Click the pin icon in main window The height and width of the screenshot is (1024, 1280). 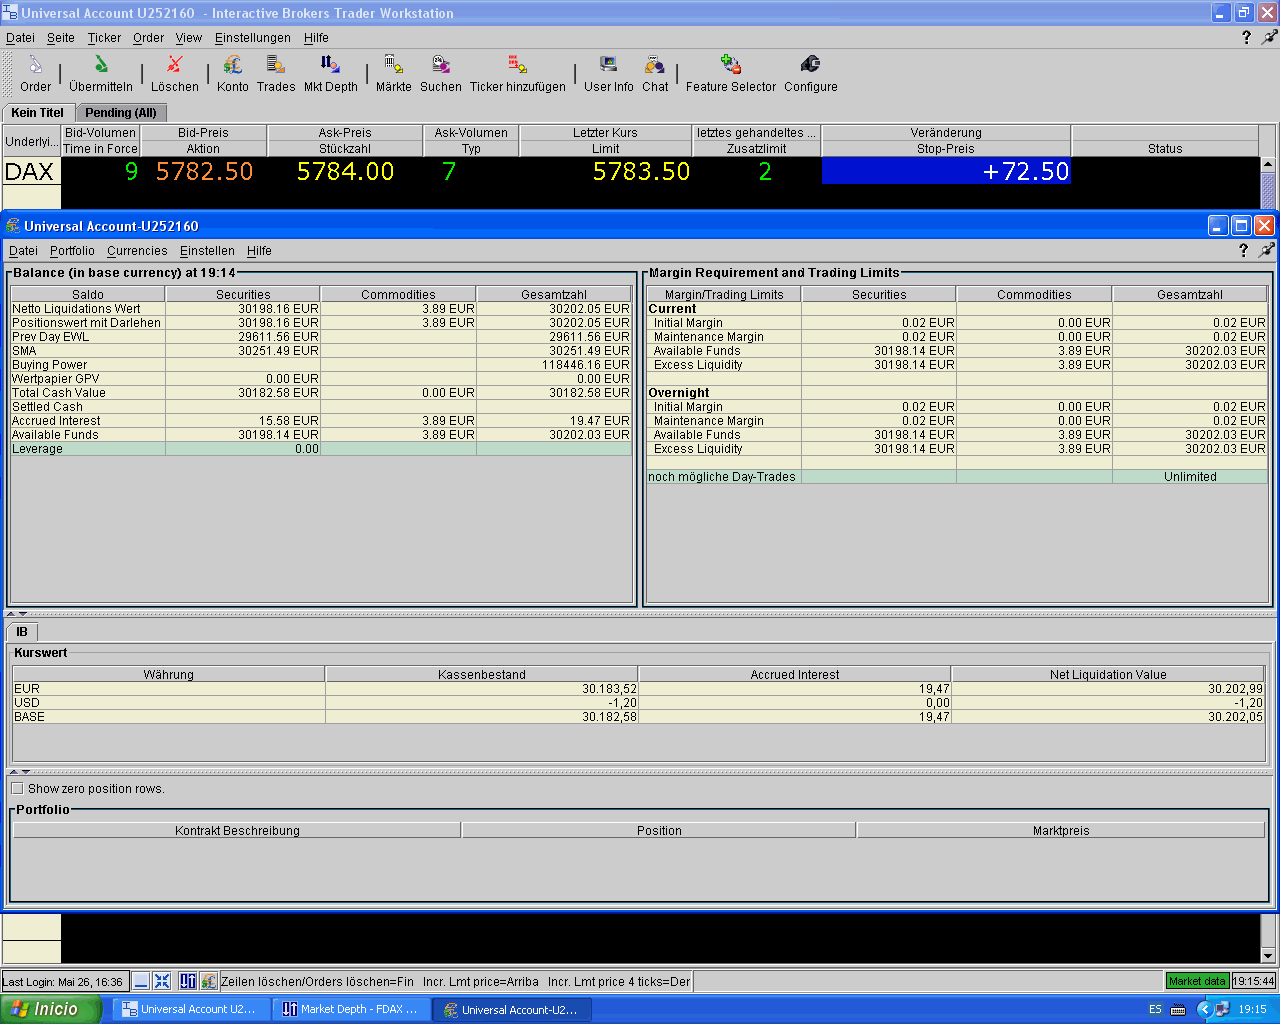pos(1269,37)
